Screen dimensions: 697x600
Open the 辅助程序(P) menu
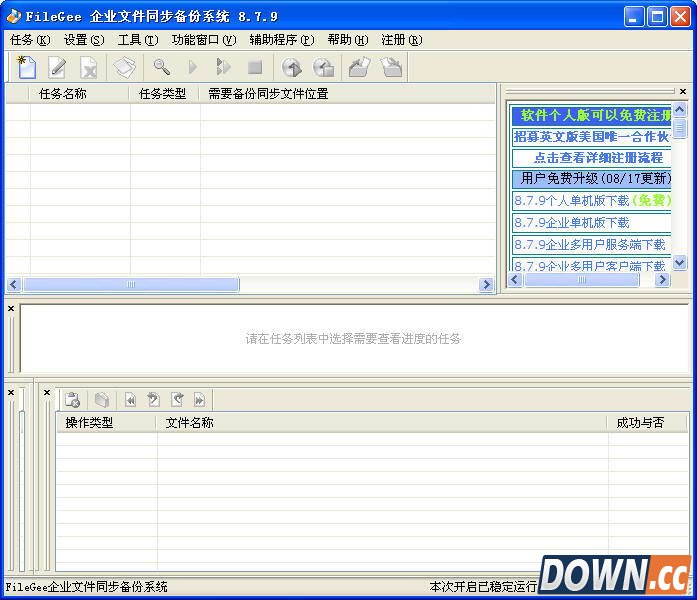282,40
